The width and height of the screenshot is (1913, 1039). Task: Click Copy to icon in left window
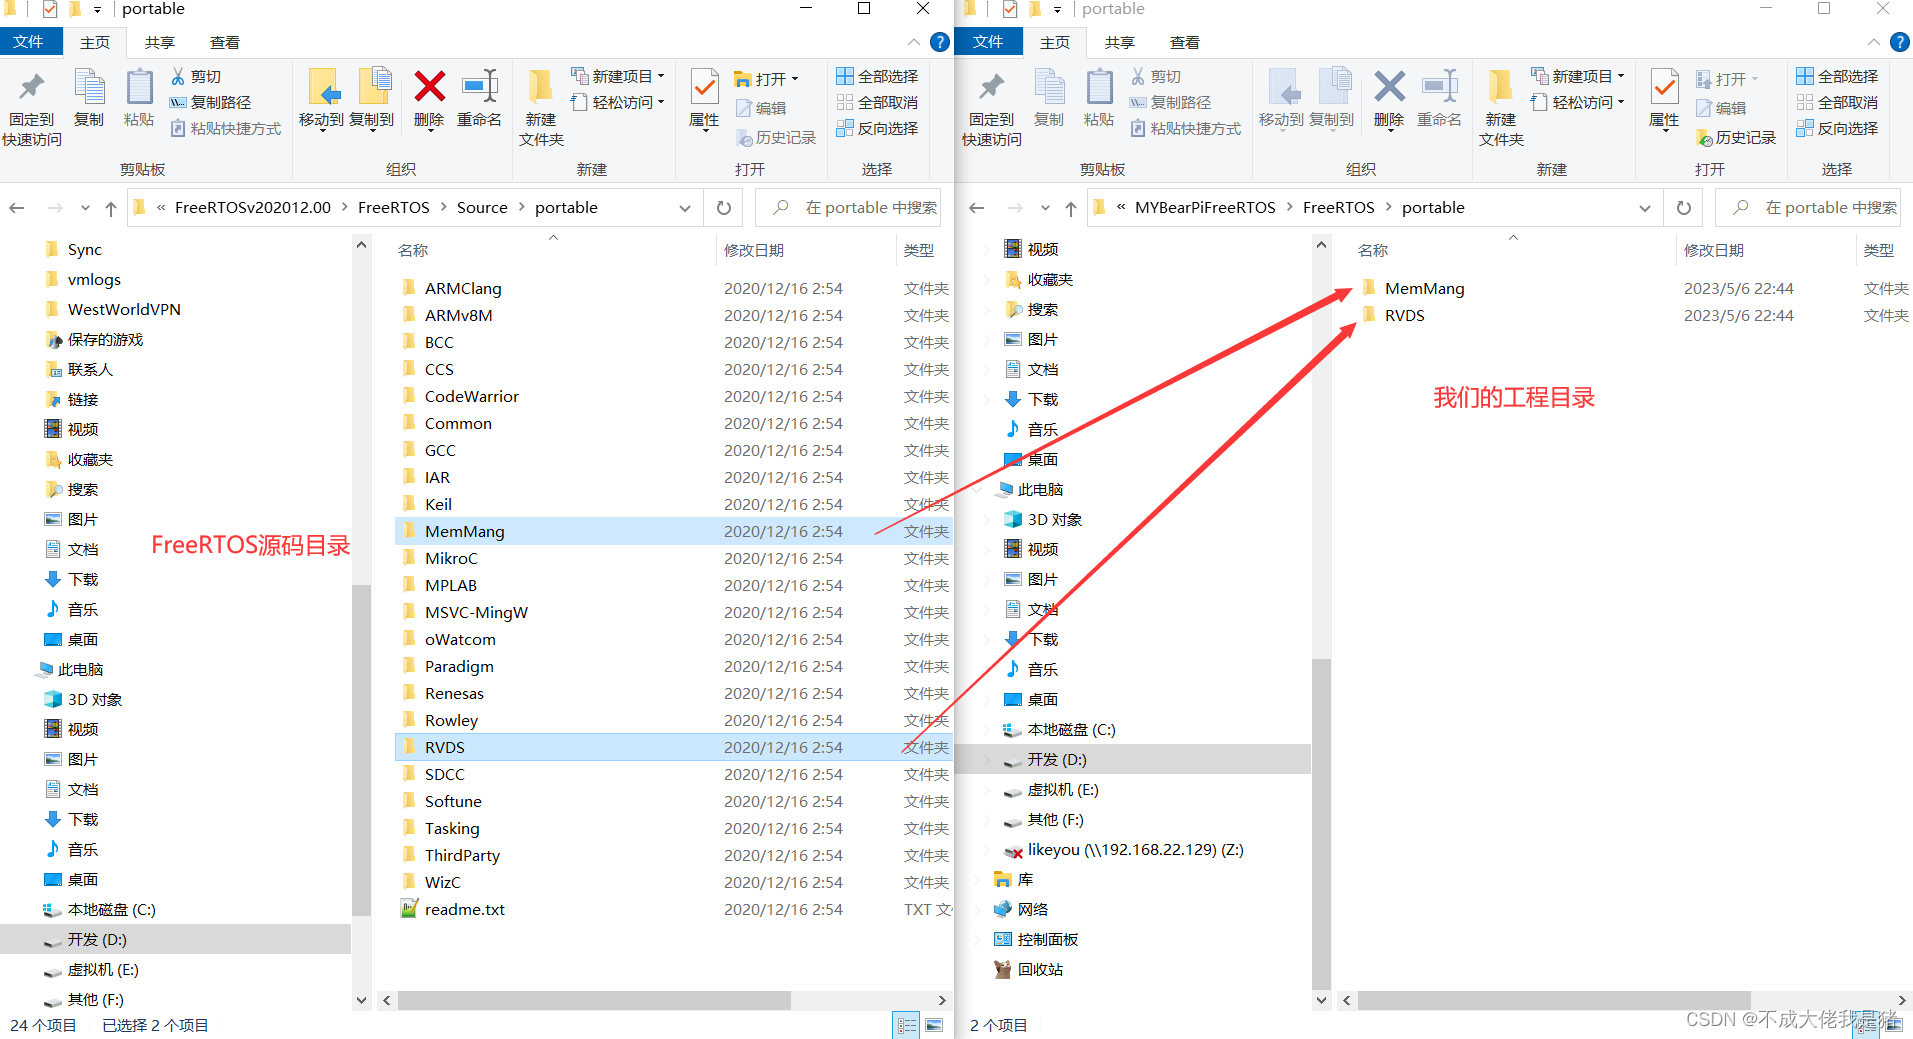tap(372, 98)
